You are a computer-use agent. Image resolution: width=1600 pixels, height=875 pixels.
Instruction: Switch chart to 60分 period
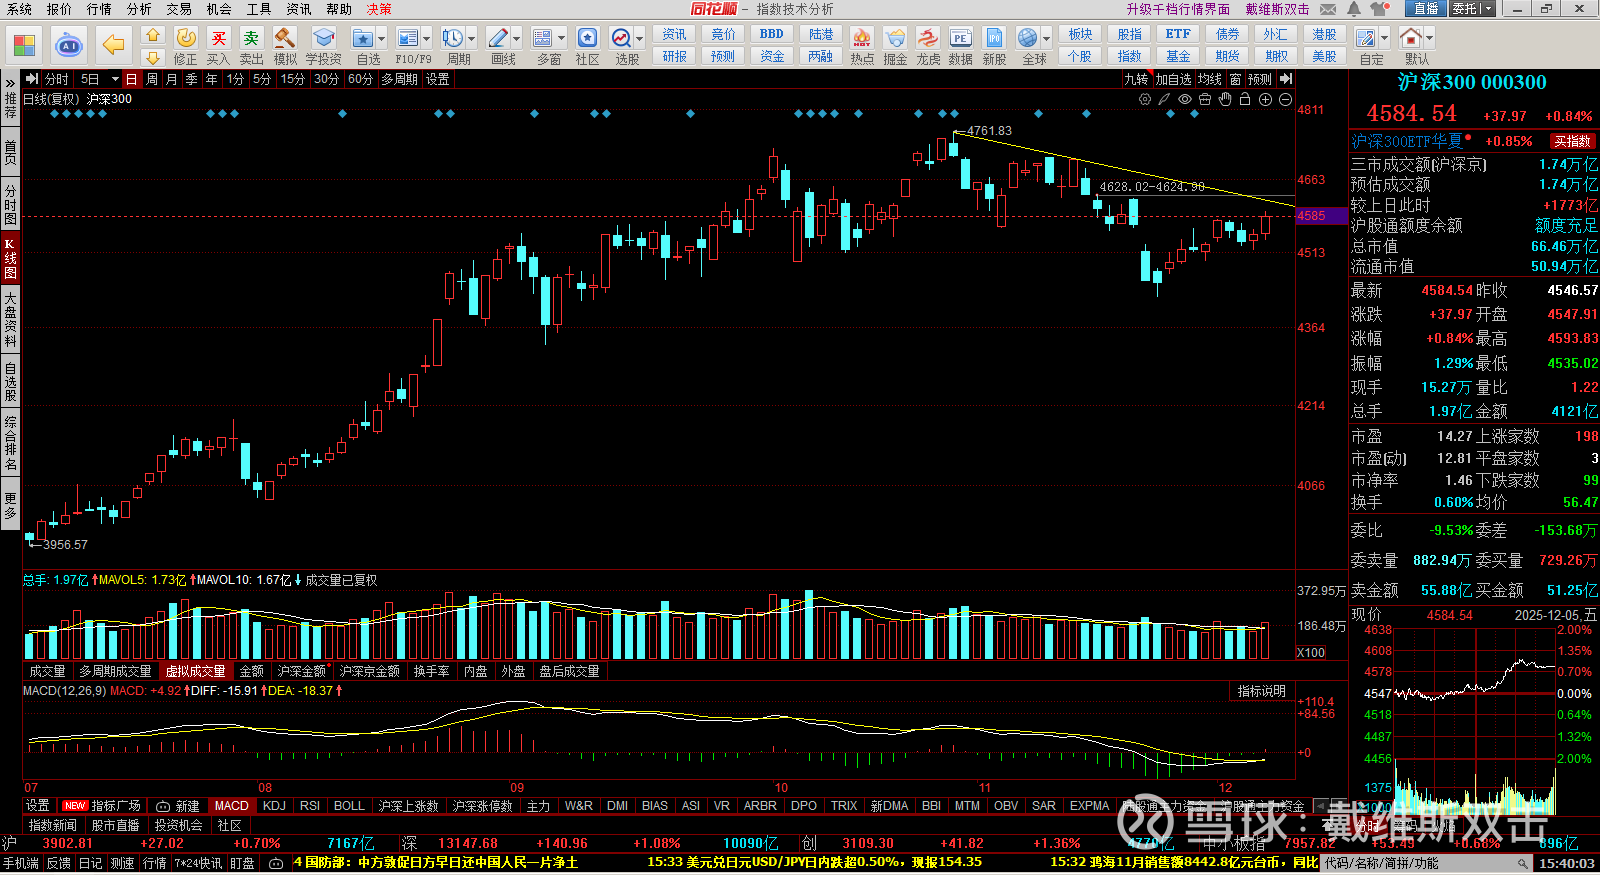360,79
